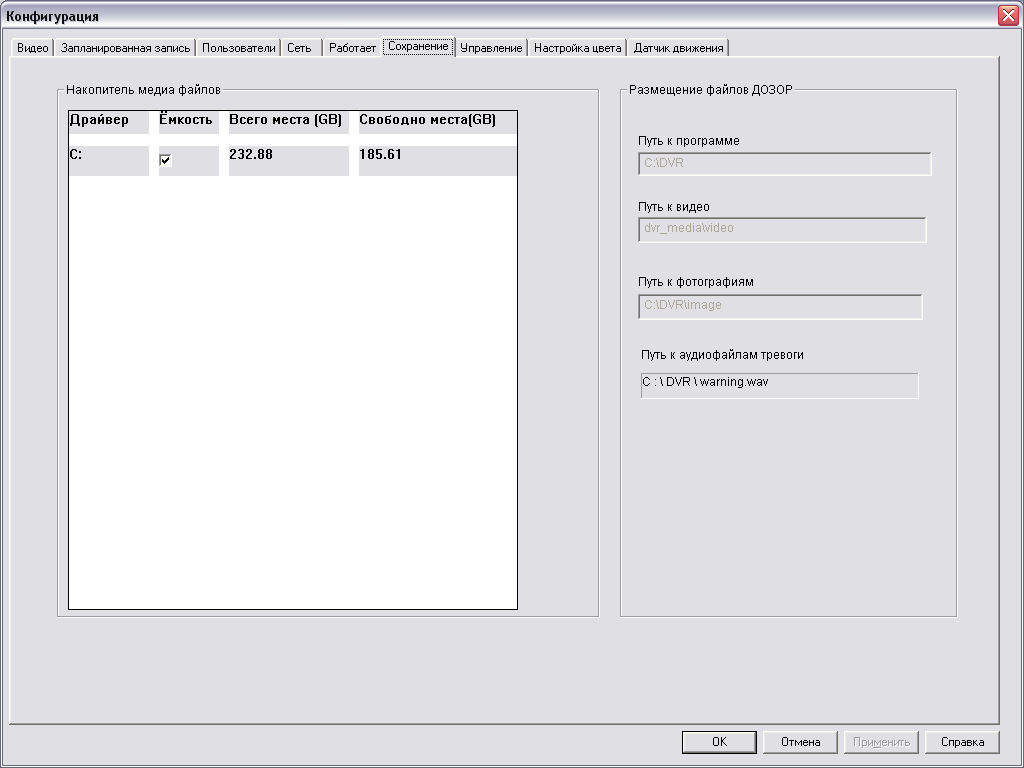
Task: Open help with the Справка button
Action: click(962, 742)
